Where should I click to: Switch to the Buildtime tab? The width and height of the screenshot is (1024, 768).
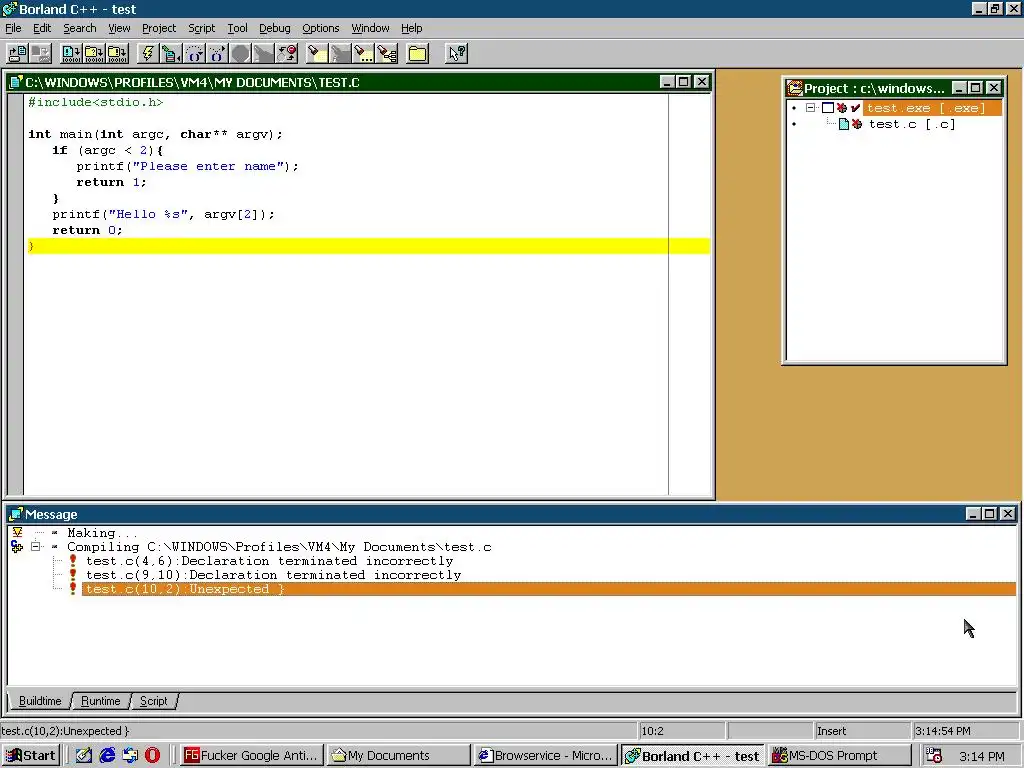click(x=40, y=701)
